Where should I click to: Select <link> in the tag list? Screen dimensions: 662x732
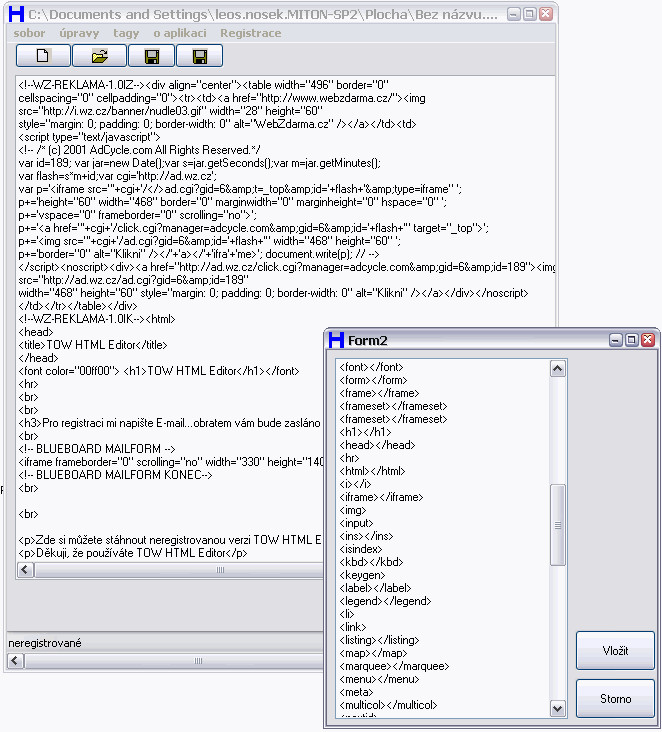(352, 627)
